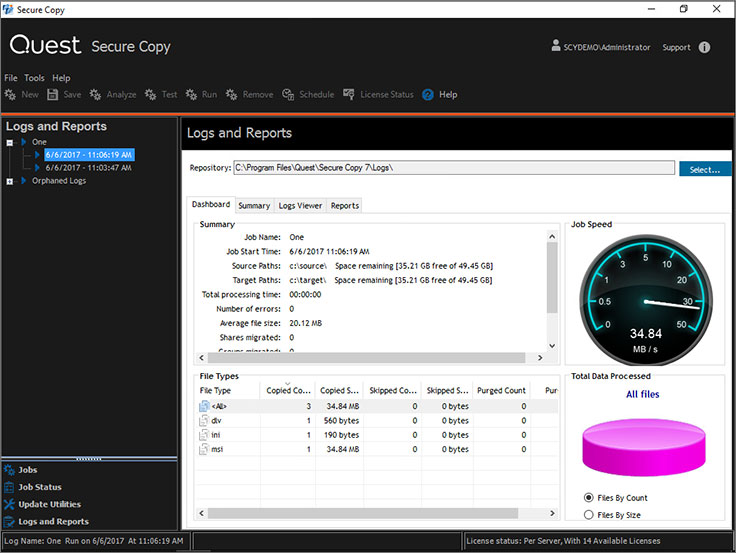Click the ini file type icon
The image size is (736, 553).
(204, 435)
